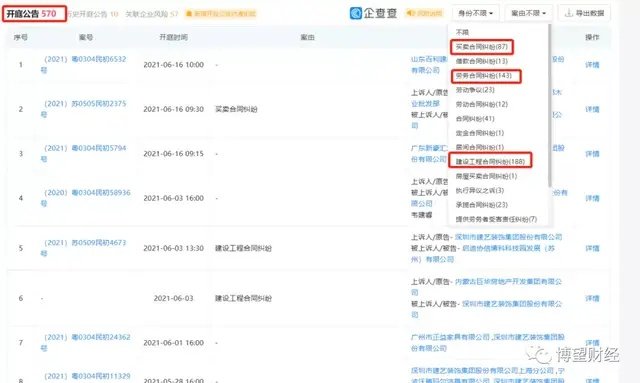Click the 2021-06-16 09:30 hearing time
Screen dimensions: 640x383
point(173,109)
